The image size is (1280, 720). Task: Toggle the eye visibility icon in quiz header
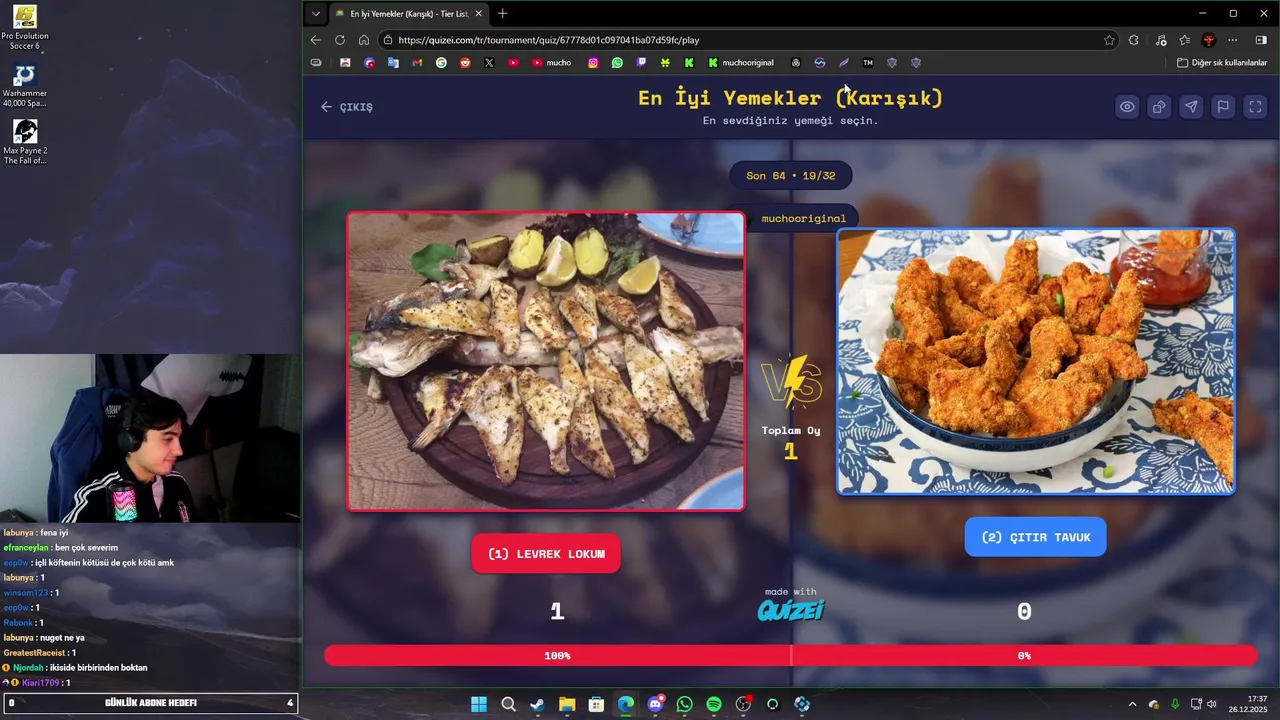click(1127, 107)
